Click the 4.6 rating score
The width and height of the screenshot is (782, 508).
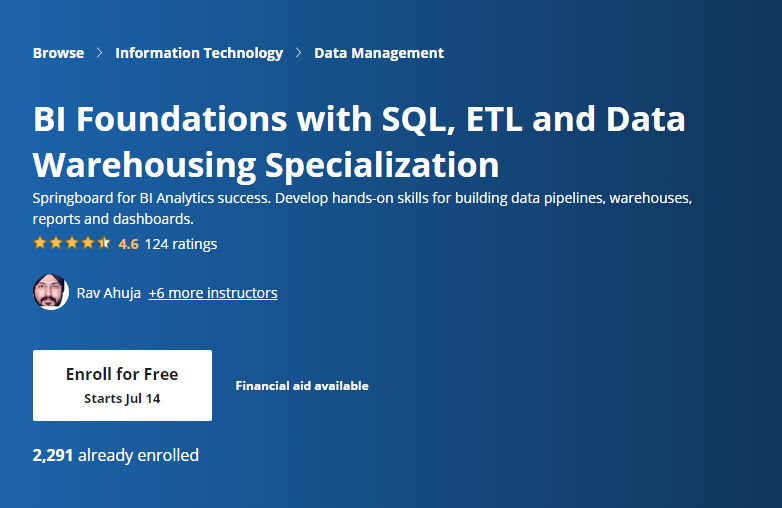(128, 244)
